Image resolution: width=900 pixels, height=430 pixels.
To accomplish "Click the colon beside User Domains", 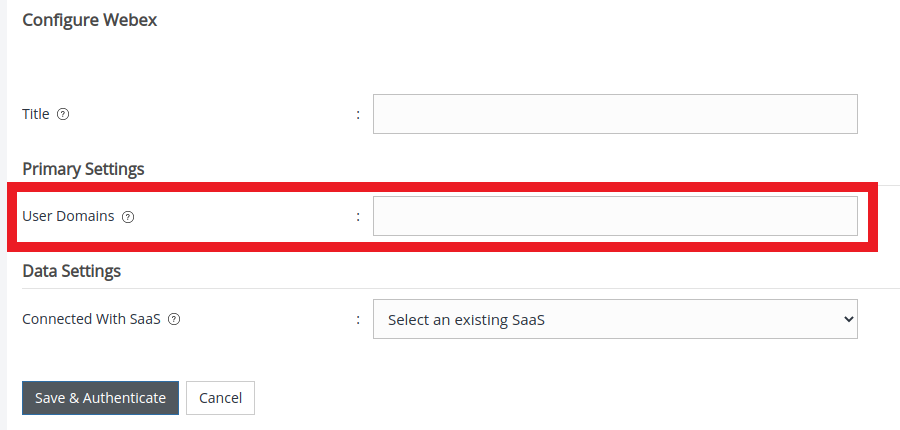I will tap(358, 217).
